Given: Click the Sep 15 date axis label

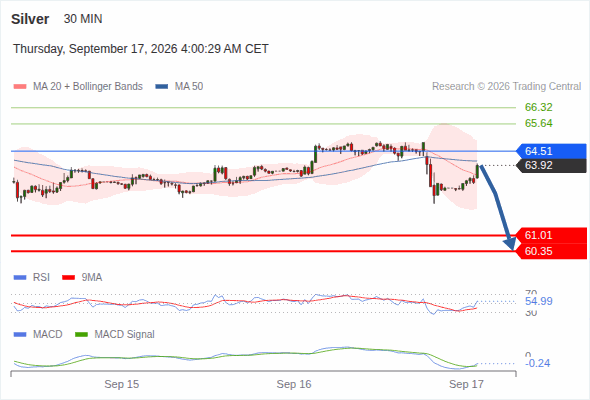Looking at the screenshot, I should coord(122,384).
